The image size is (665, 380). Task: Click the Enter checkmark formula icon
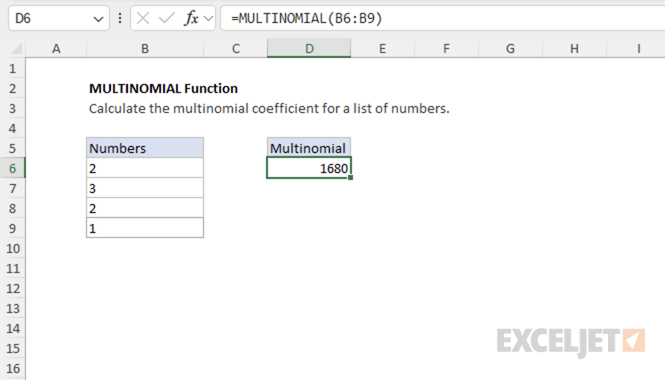[166, 18]
